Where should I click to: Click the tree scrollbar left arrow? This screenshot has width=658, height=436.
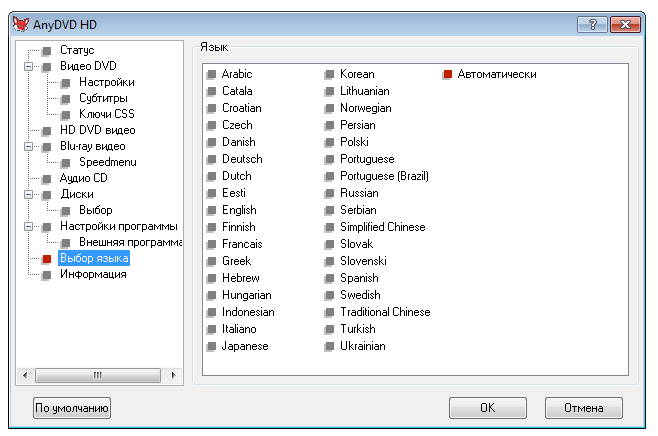(x=25, y=375)
